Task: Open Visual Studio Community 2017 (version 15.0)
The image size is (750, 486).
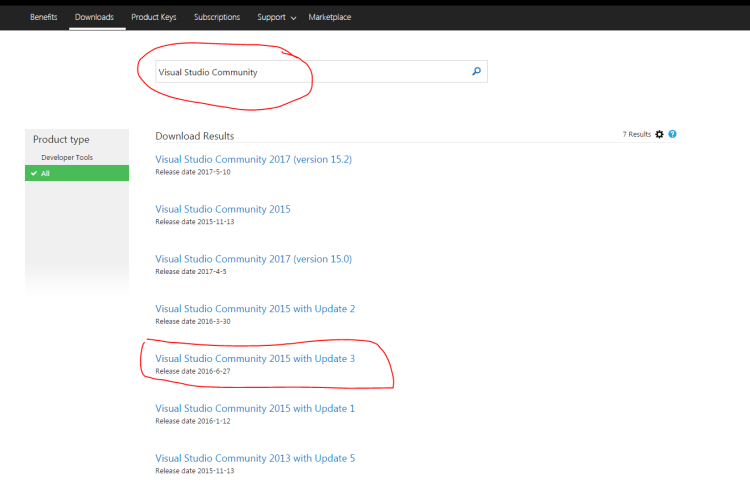Action: click(254, 259)
